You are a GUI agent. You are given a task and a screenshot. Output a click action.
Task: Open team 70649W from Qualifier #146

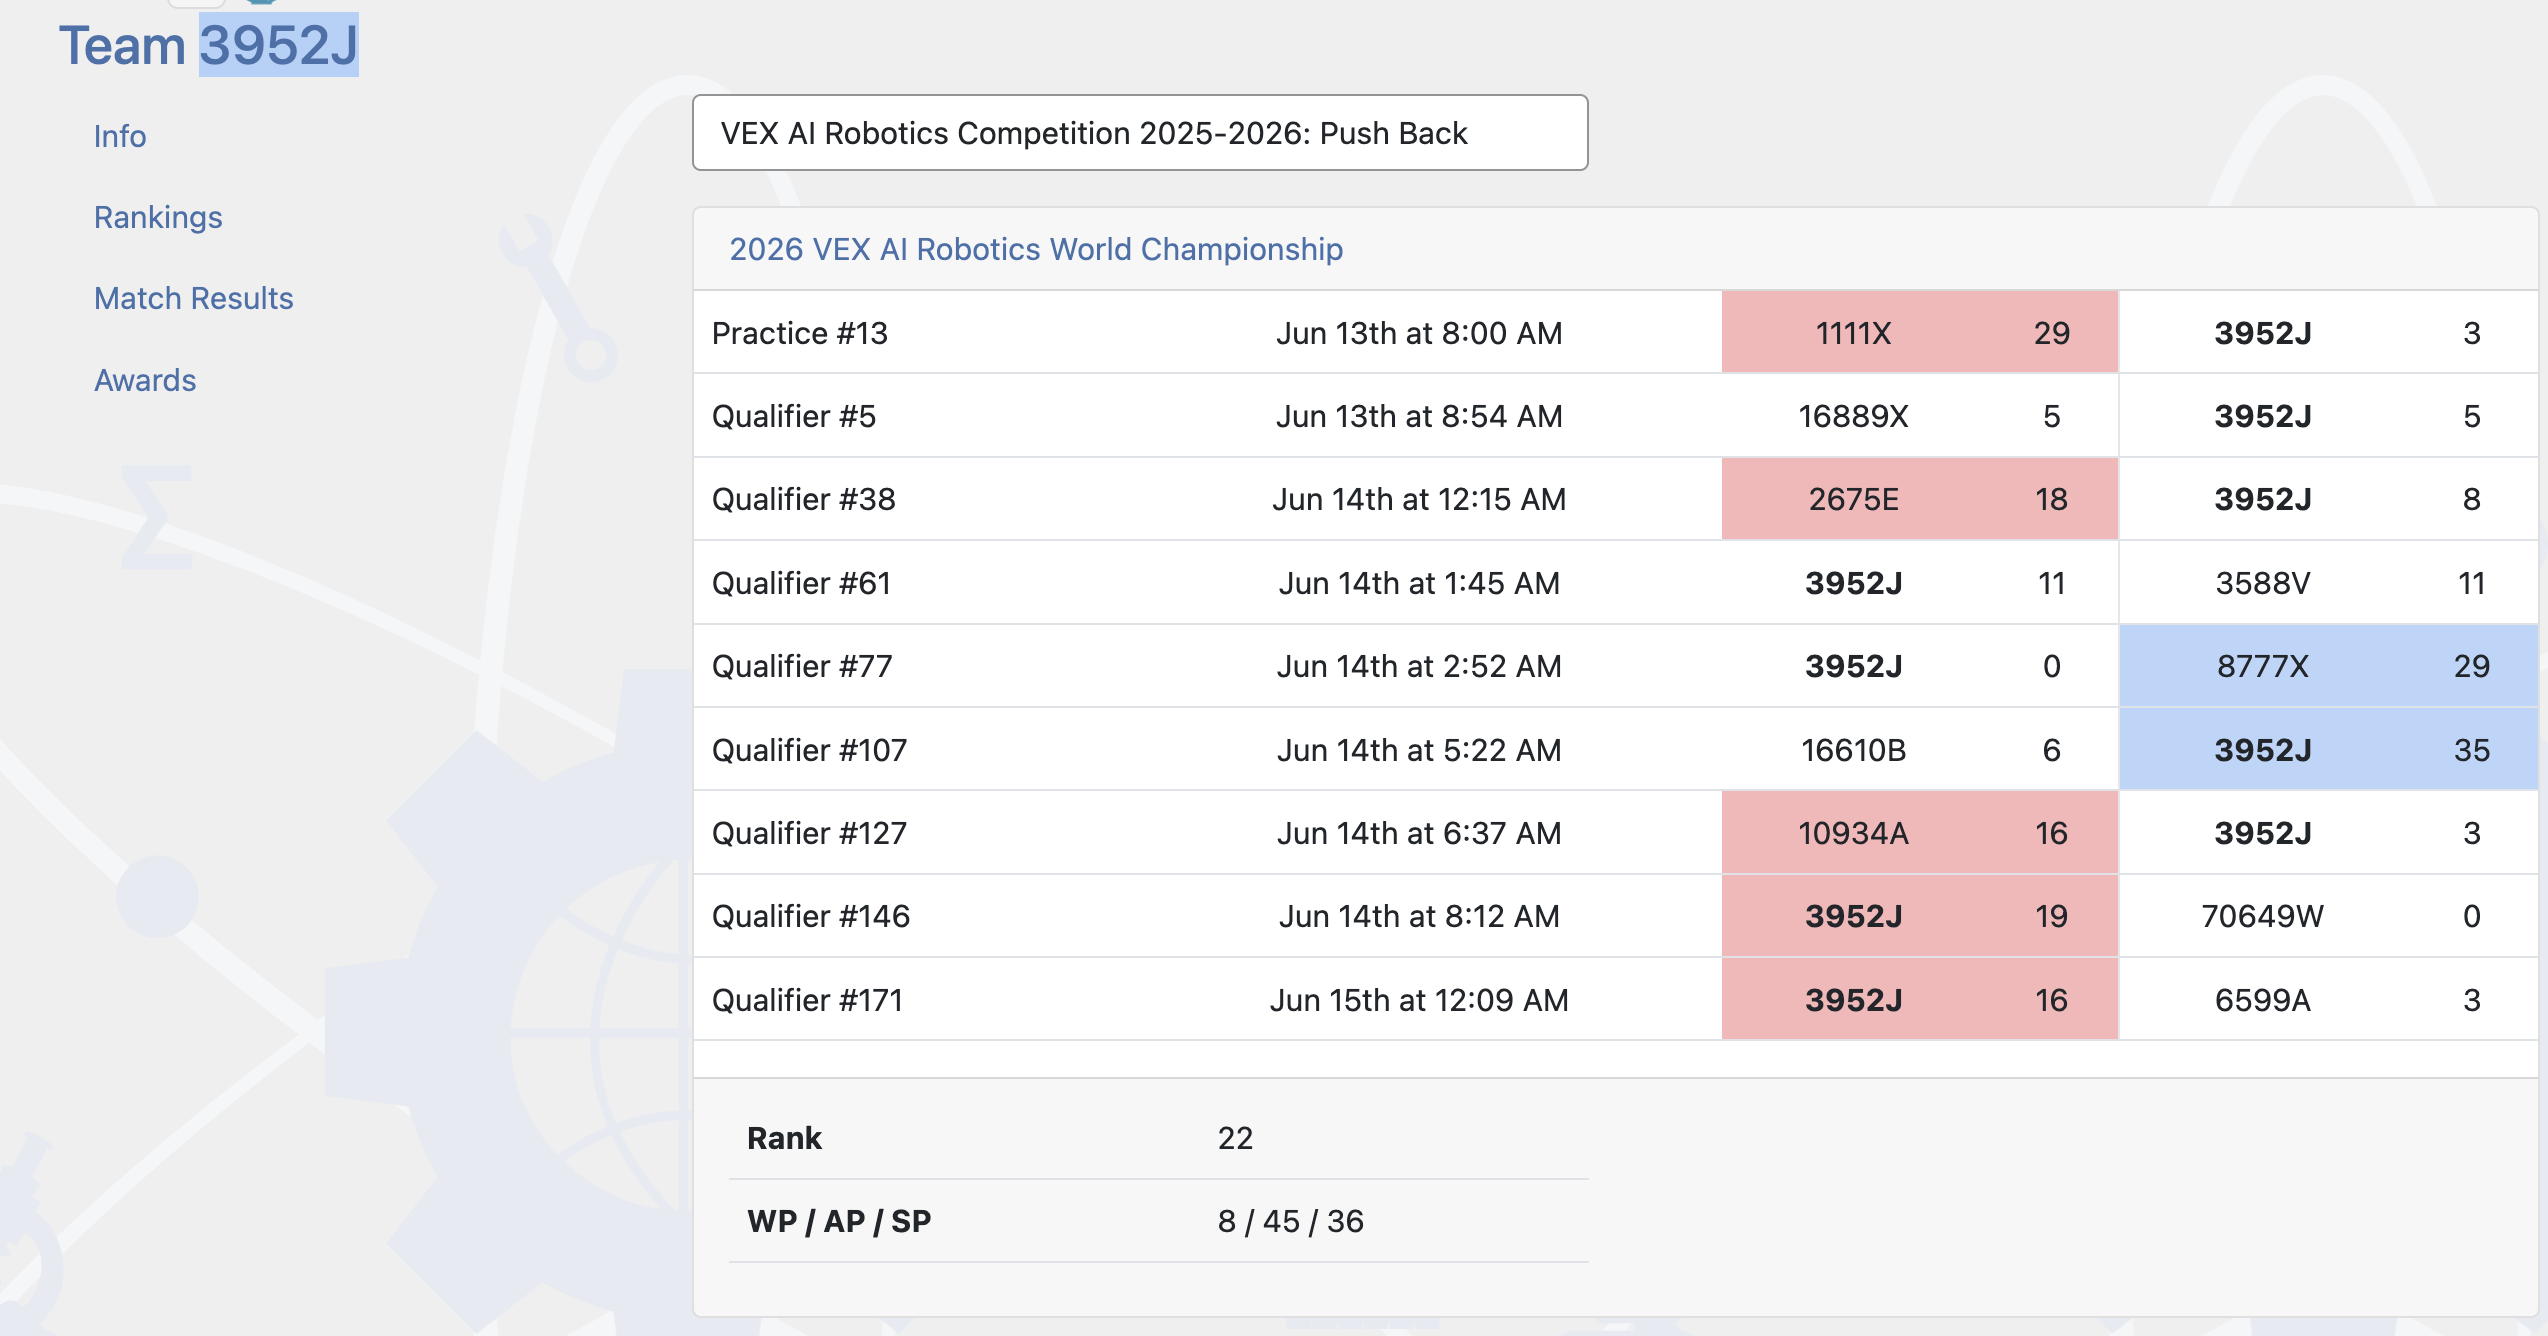click(x=2262, y=916)
